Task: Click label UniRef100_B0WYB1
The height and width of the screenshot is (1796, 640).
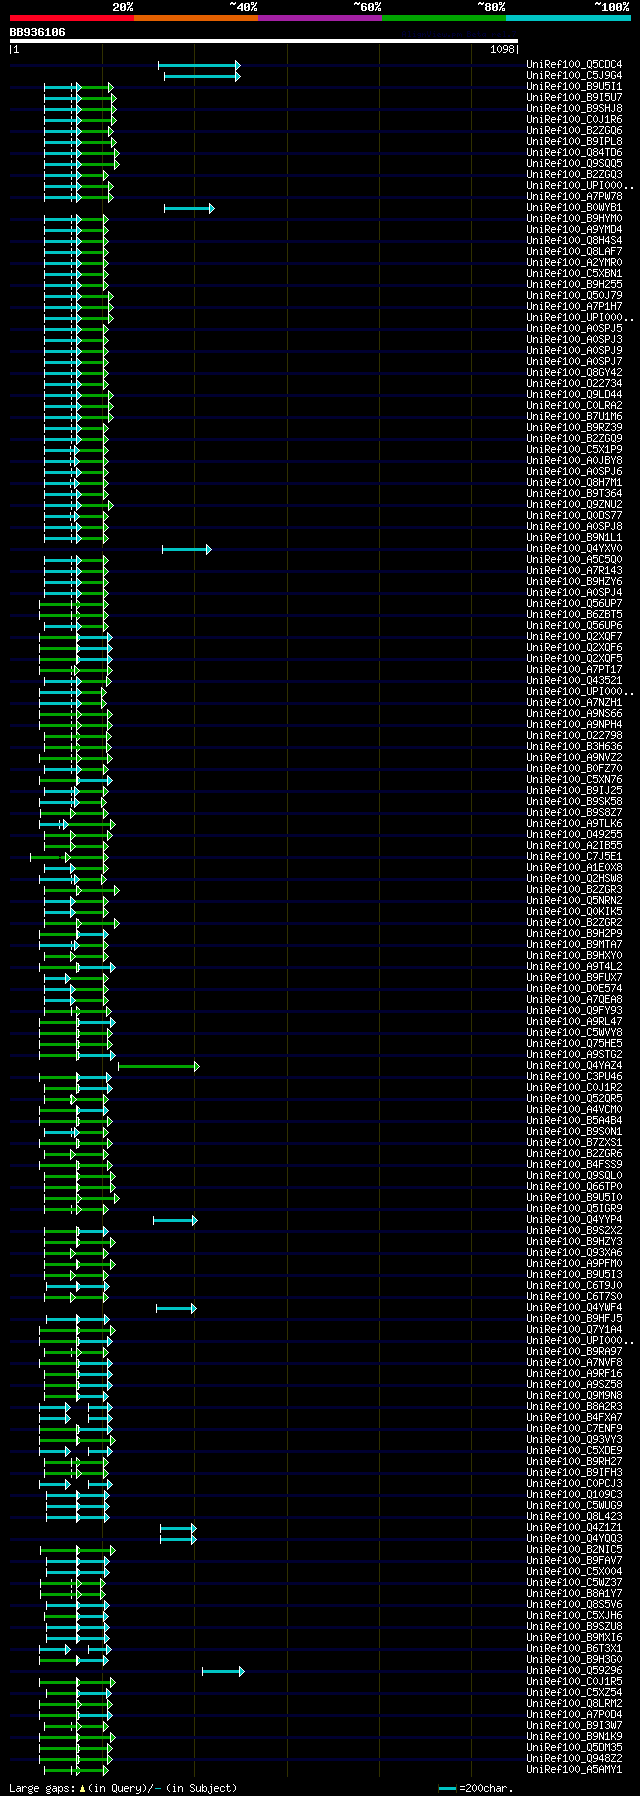Action: pyautogui.click(x=574, y=208)
